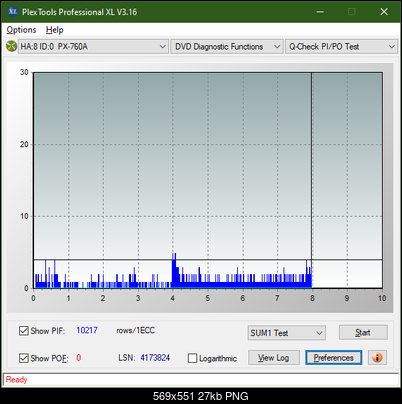Click the View Log button

(x=274, y=358)
